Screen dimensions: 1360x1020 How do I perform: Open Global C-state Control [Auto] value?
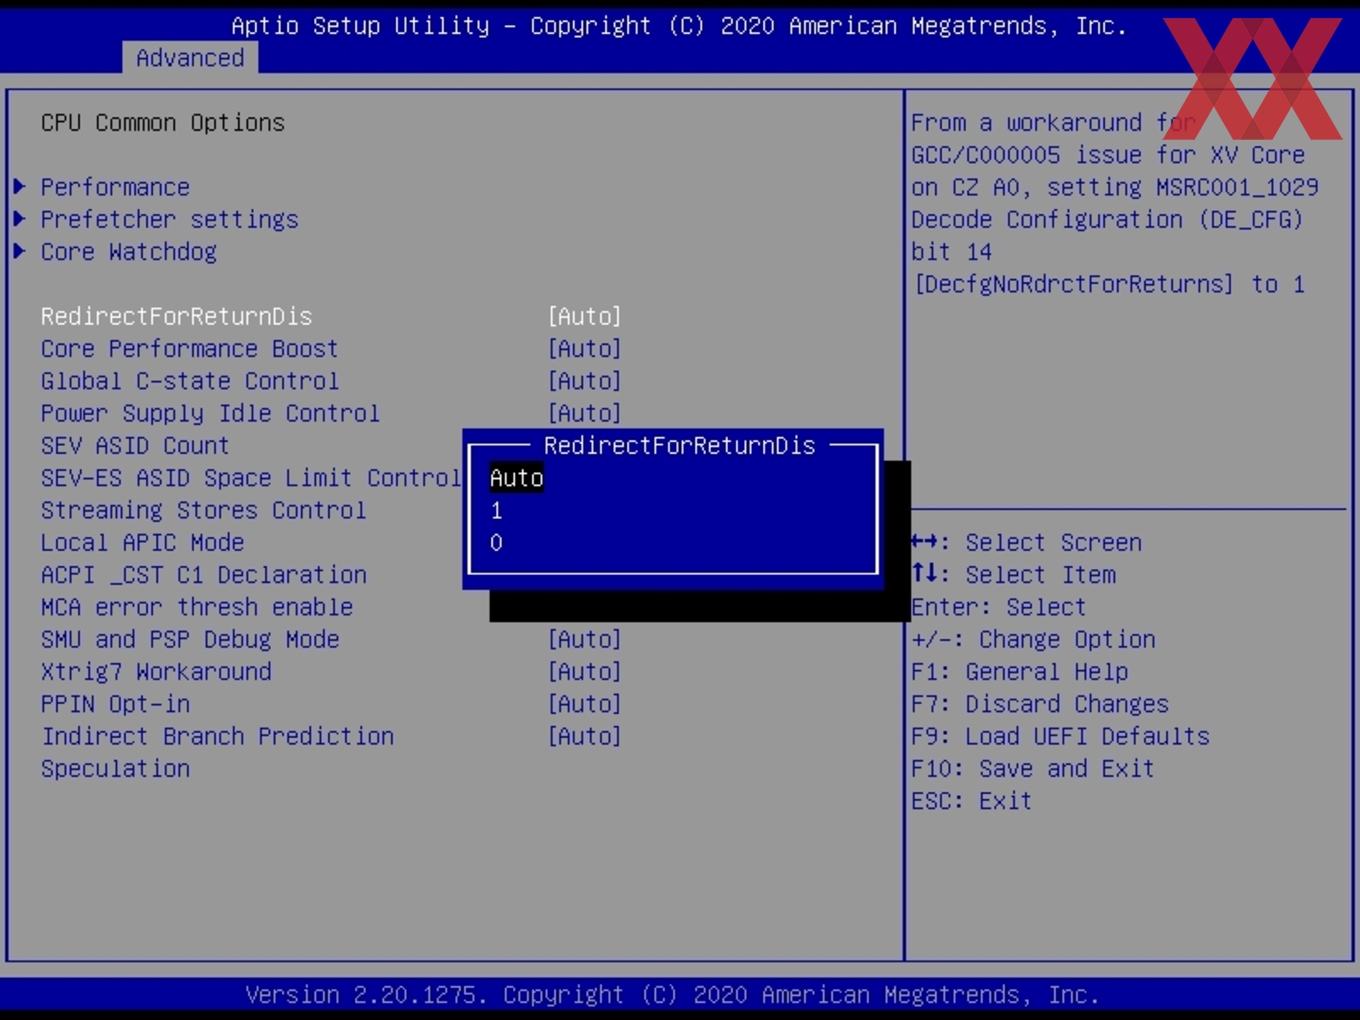tap(584, 381)
